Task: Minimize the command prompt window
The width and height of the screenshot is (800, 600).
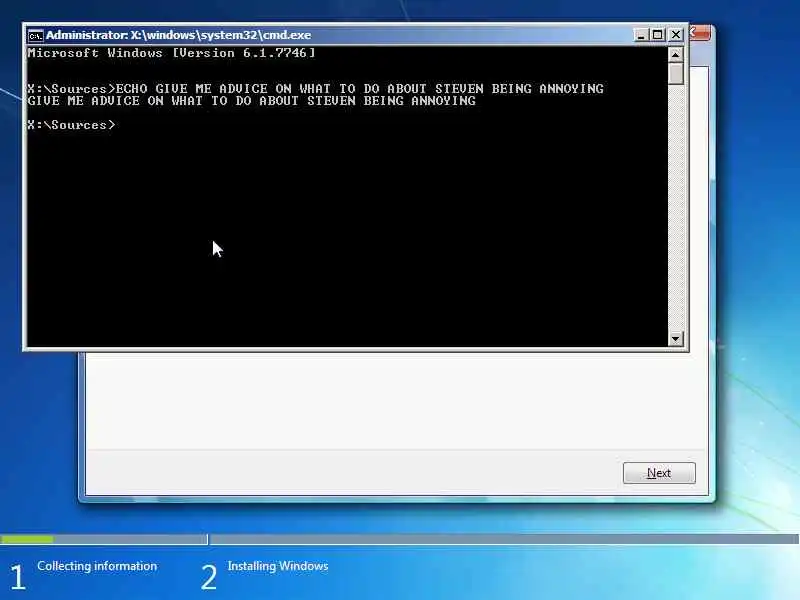Action: point(641,35)
